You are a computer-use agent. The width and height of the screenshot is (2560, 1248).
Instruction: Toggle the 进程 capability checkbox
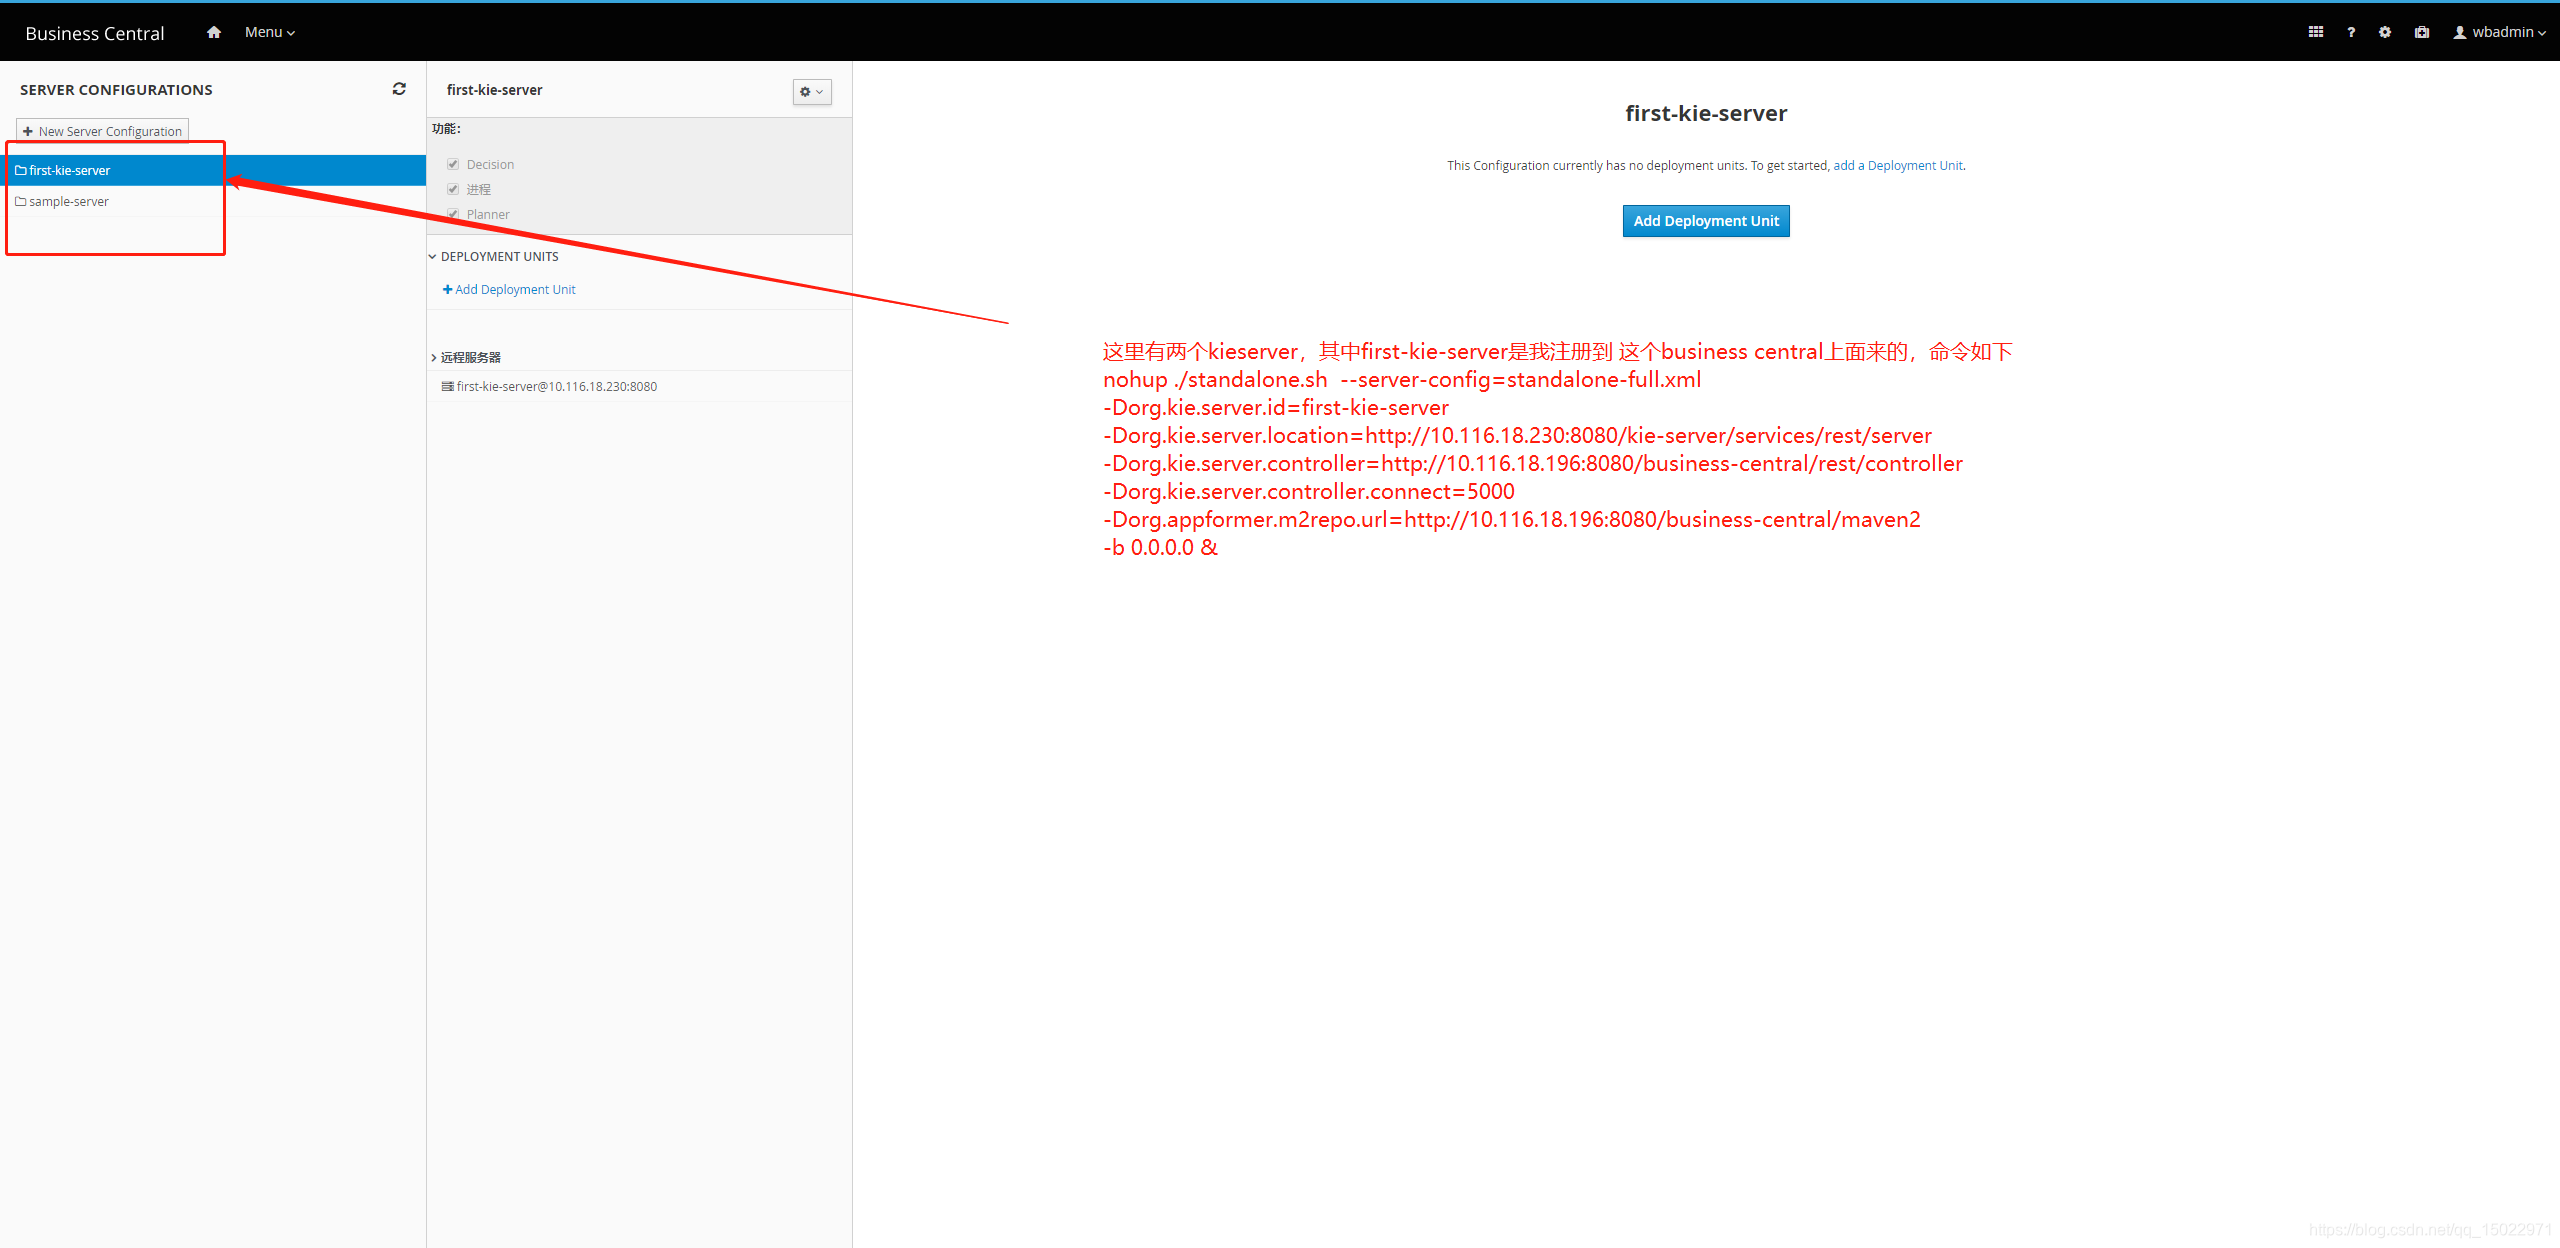pyautogui.click(x=453, y=189)
